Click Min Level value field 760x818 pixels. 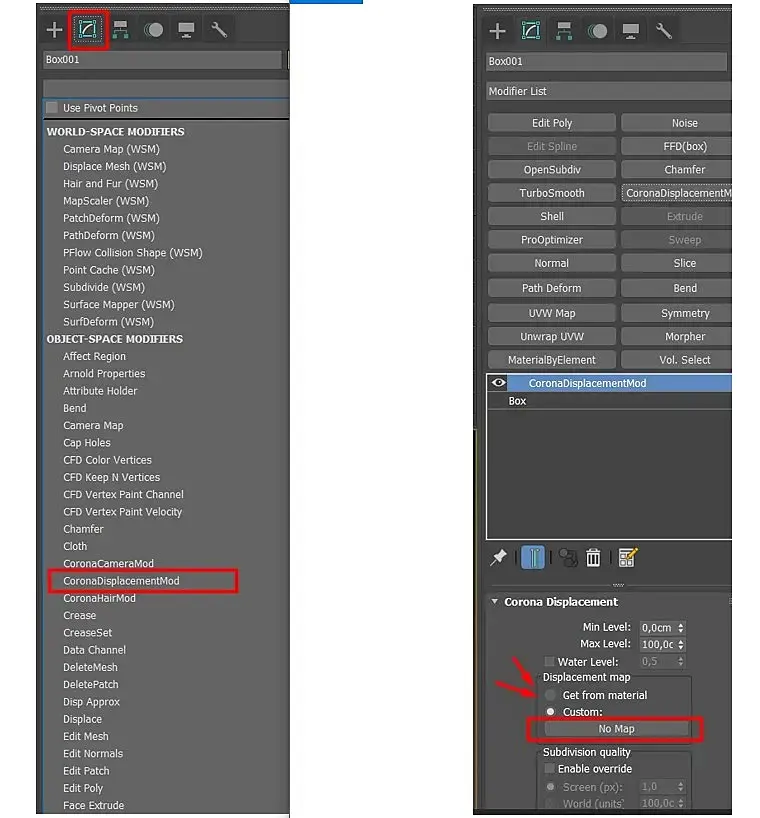[657, 628]
